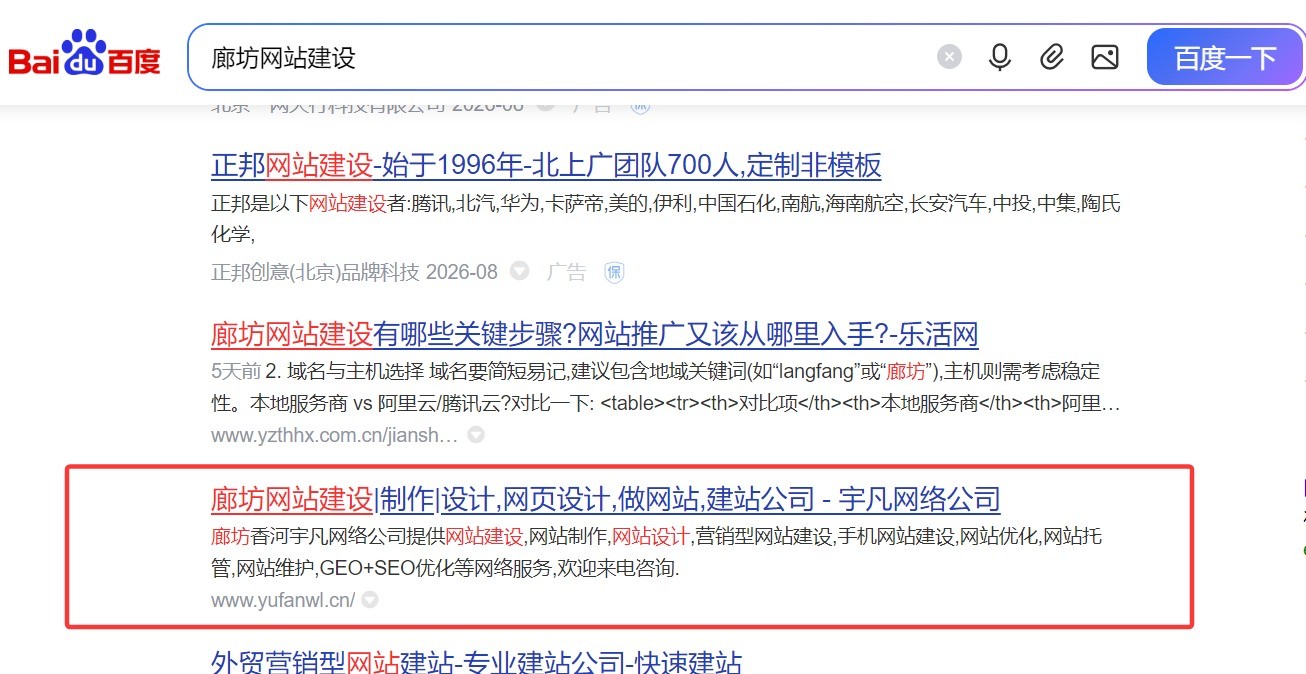The image size is (1306, 674).
Task: Open the 正邦网站建设 result title
Action: tap(546, 165)
